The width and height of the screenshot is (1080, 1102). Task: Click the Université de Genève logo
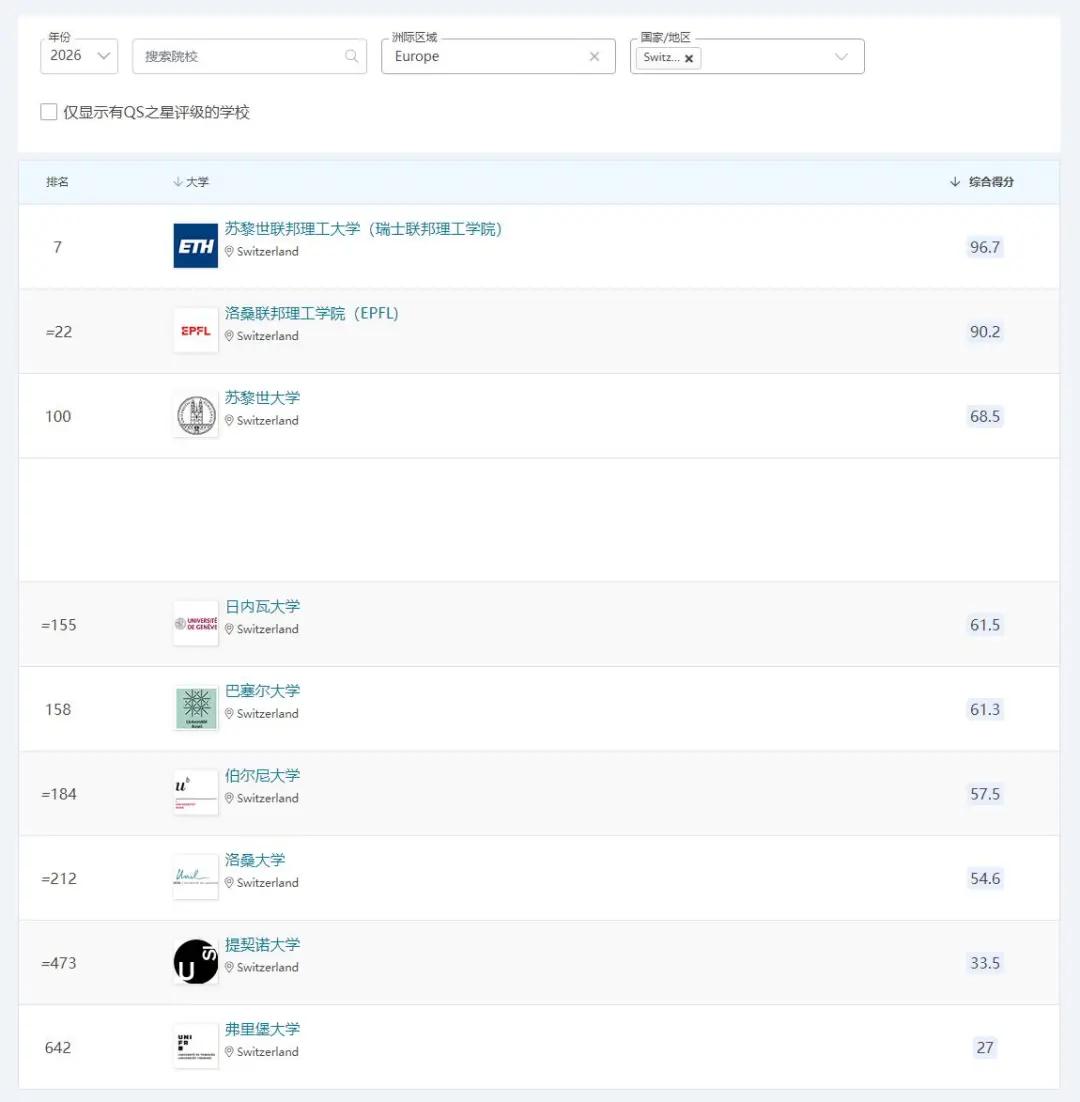point(195,623)
